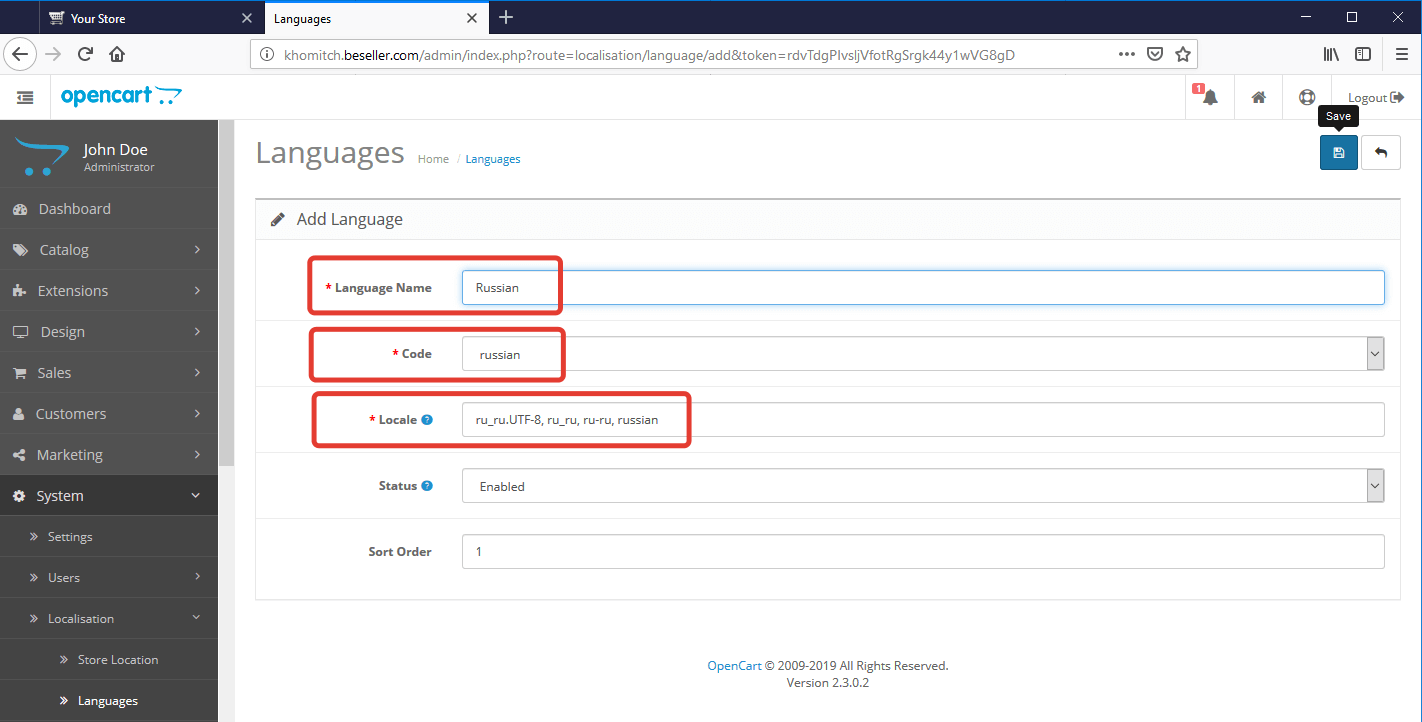The image size is (1422, 722).
Task: Open a new browser tab with the plus icon
Action: tap(506, 17)
